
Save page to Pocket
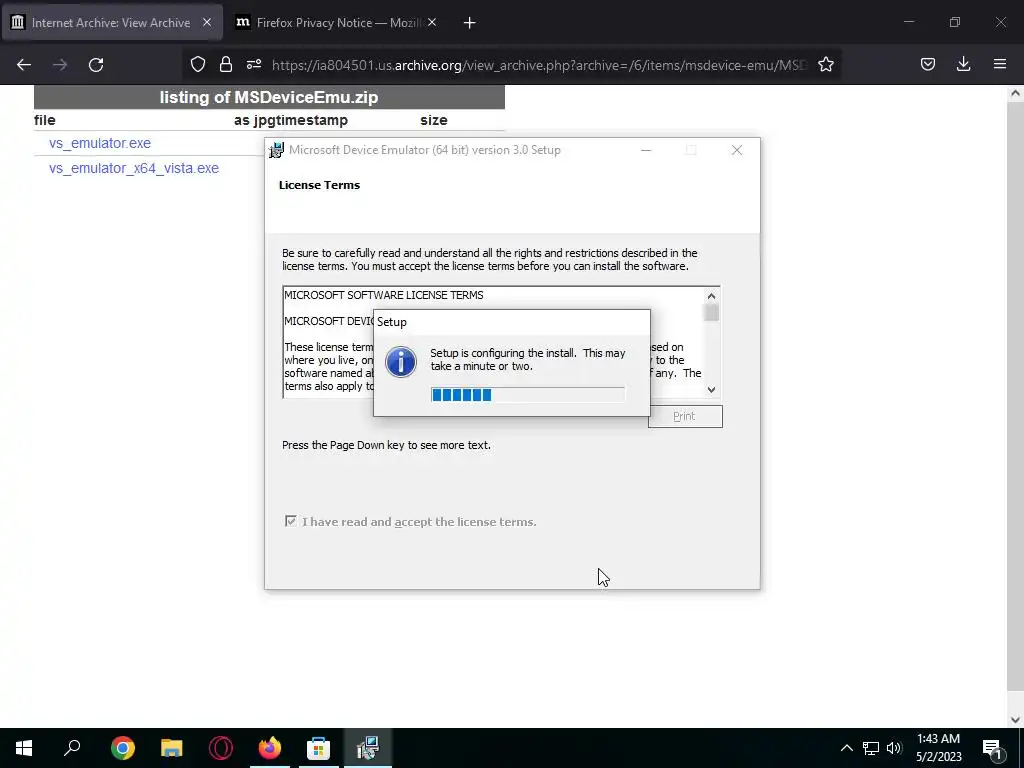click(927, 64)
